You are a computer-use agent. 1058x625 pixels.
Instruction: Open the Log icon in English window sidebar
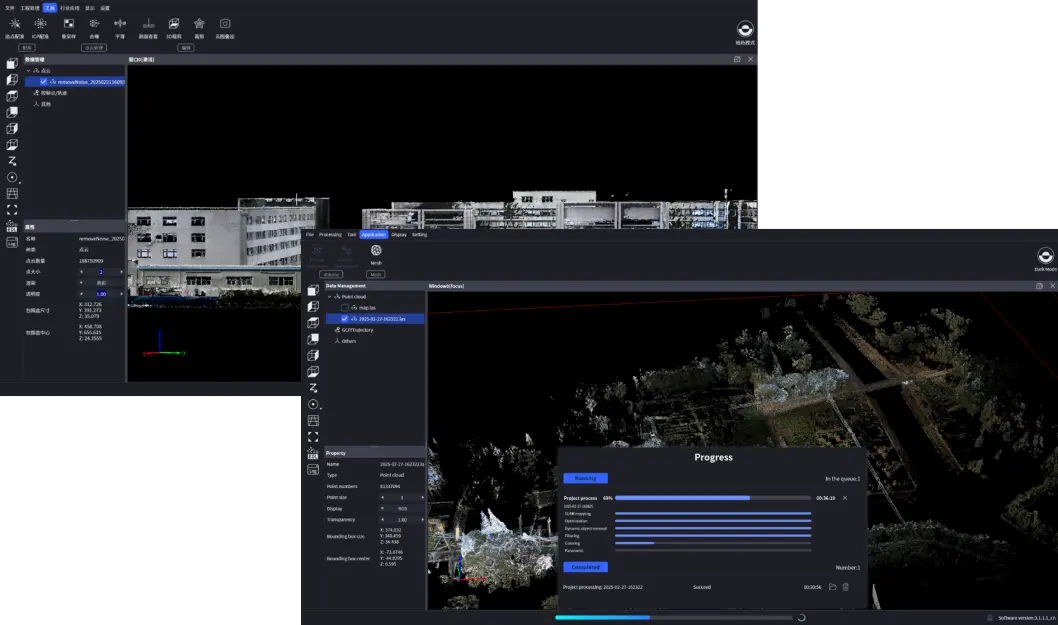click(313, 470)
